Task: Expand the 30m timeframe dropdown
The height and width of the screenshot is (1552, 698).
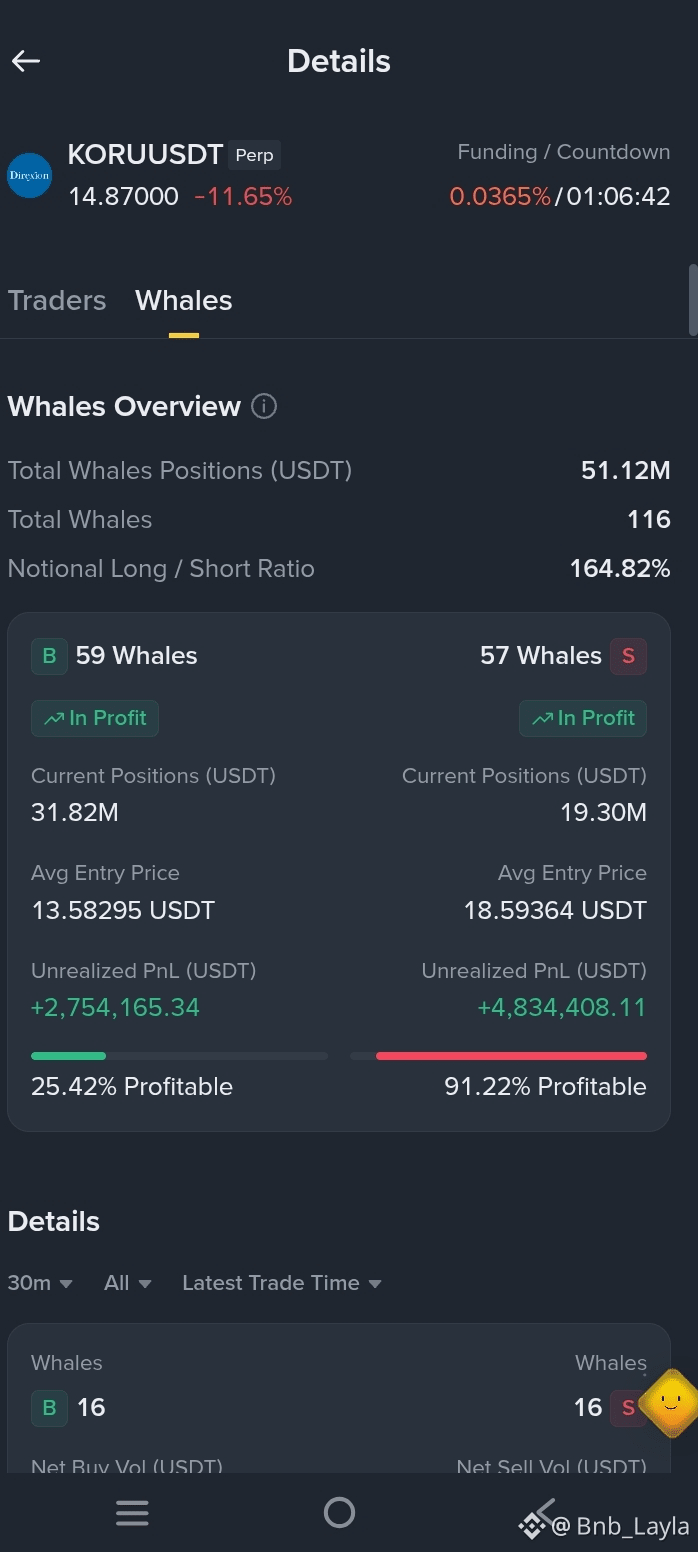Action: [x=40, y=1283]
